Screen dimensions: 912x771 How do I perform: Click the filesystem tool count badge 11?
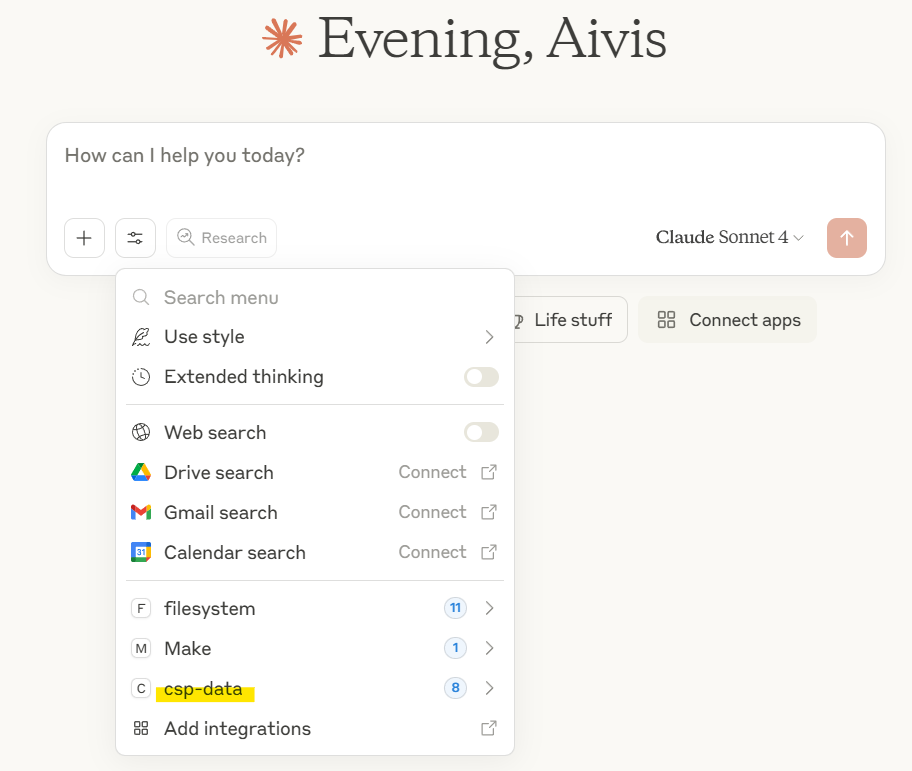(x=455, y=608)
